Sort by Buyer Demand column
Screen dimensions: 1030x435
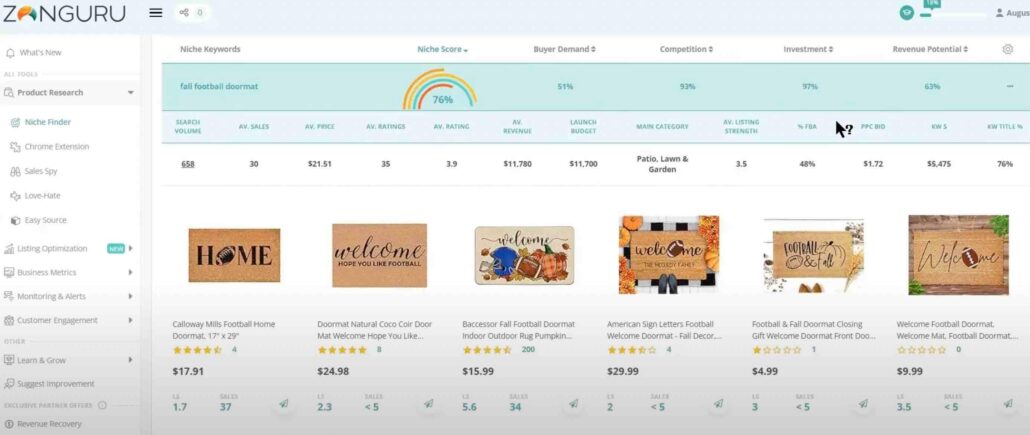click(564, 49)
